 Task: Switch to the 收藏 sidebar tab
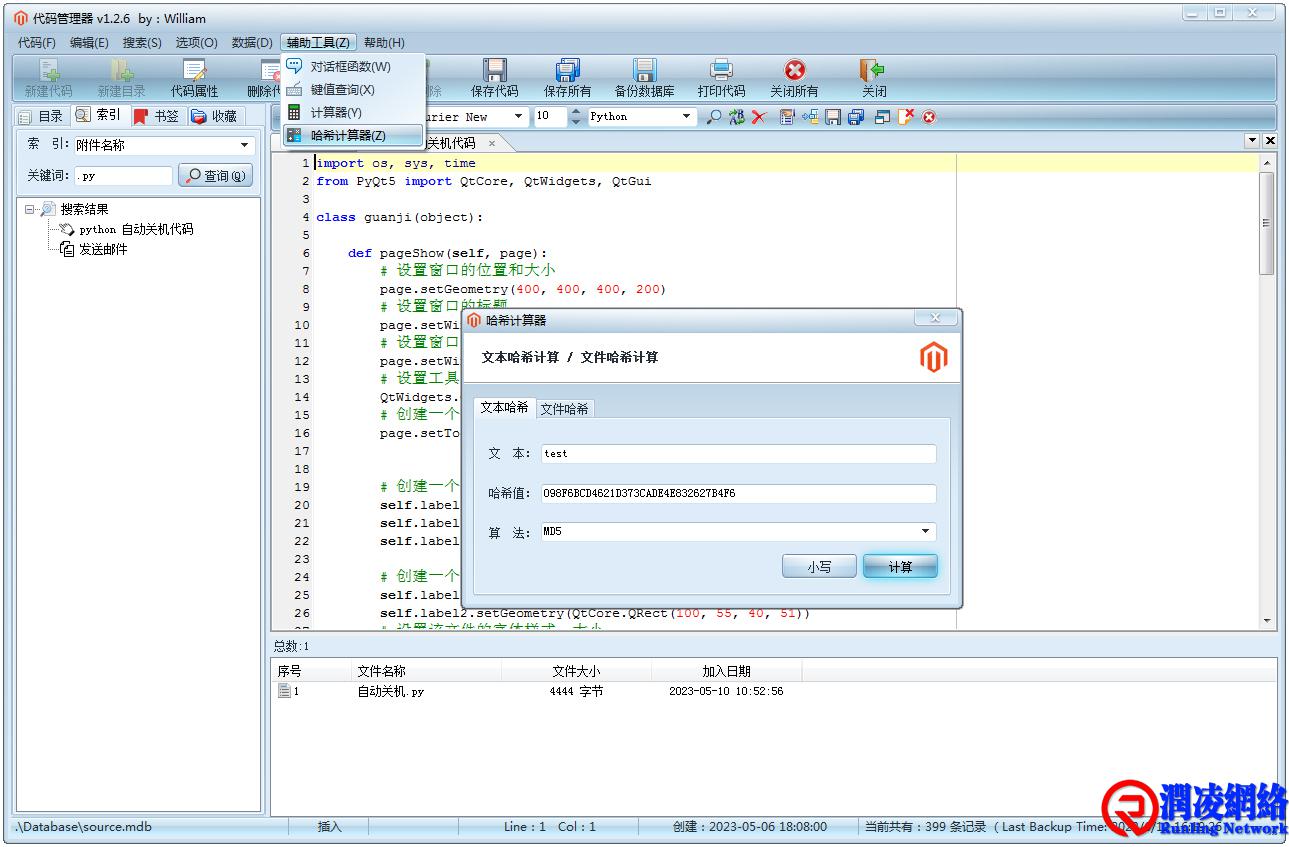[215, 116]
